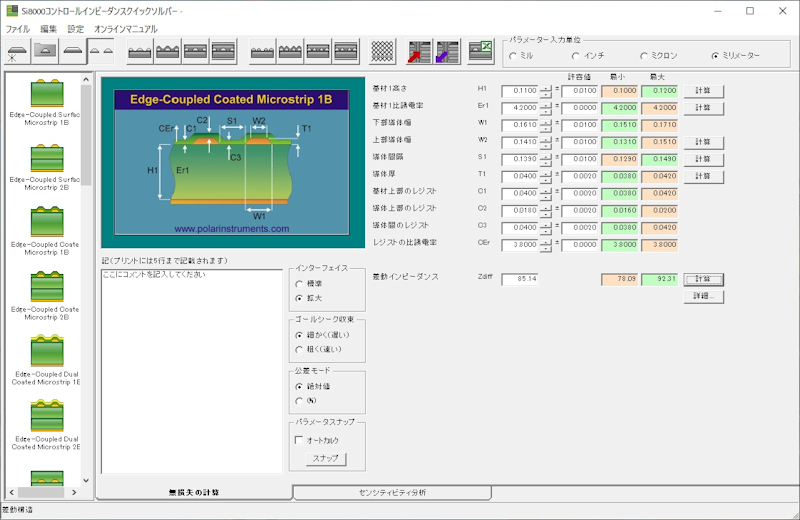The image size is (800, 520).
Task: Click the red arrow toolbar icon
Action: coord(420,52)
